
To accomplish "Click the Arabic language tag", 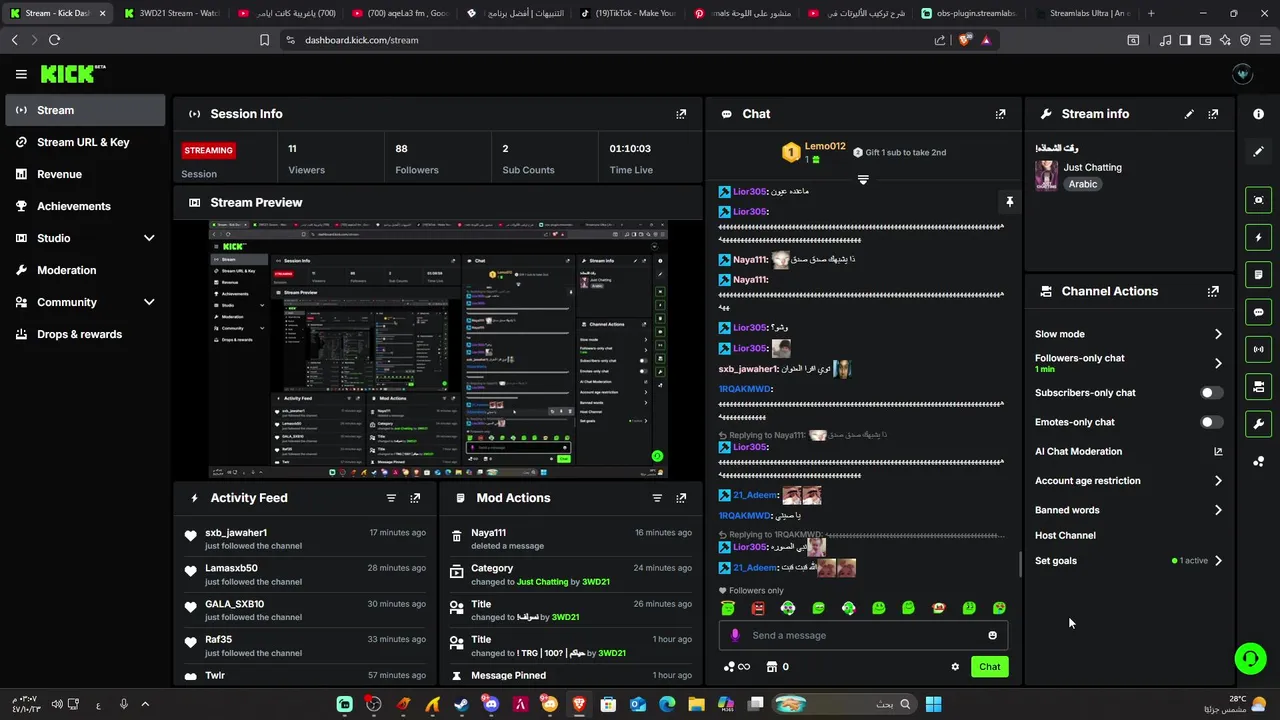I will [1083, 184].
